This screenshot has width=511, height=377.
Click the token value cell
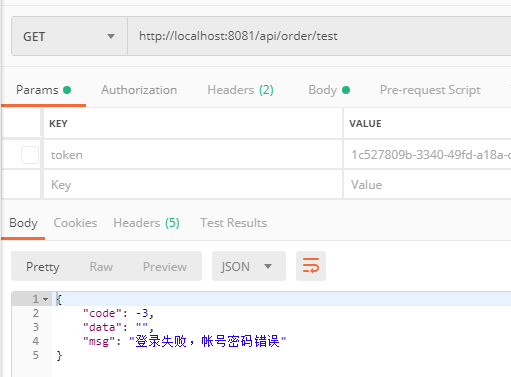[x=427, y=155]
